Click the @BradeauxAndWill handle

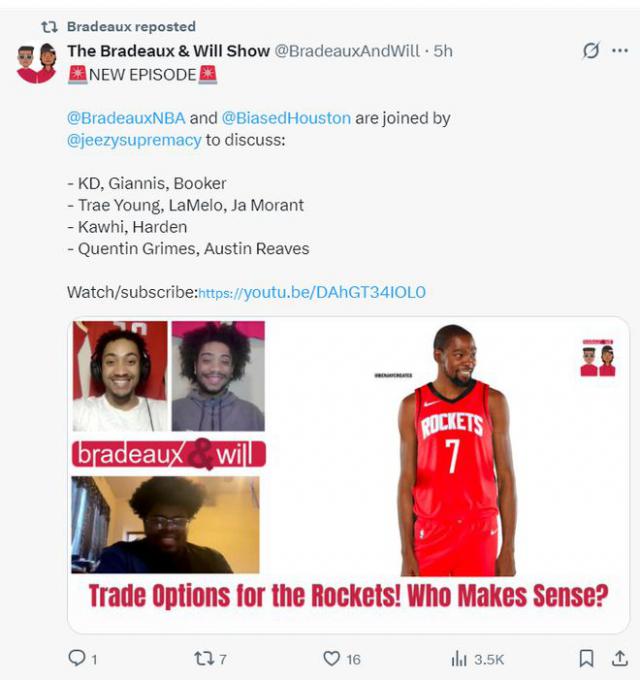point(347,51)
